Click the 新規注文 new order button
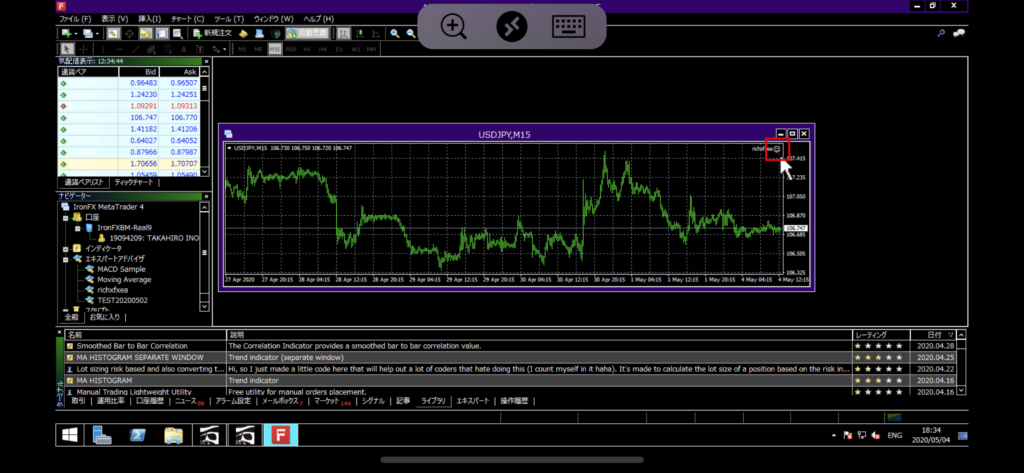 211,33
